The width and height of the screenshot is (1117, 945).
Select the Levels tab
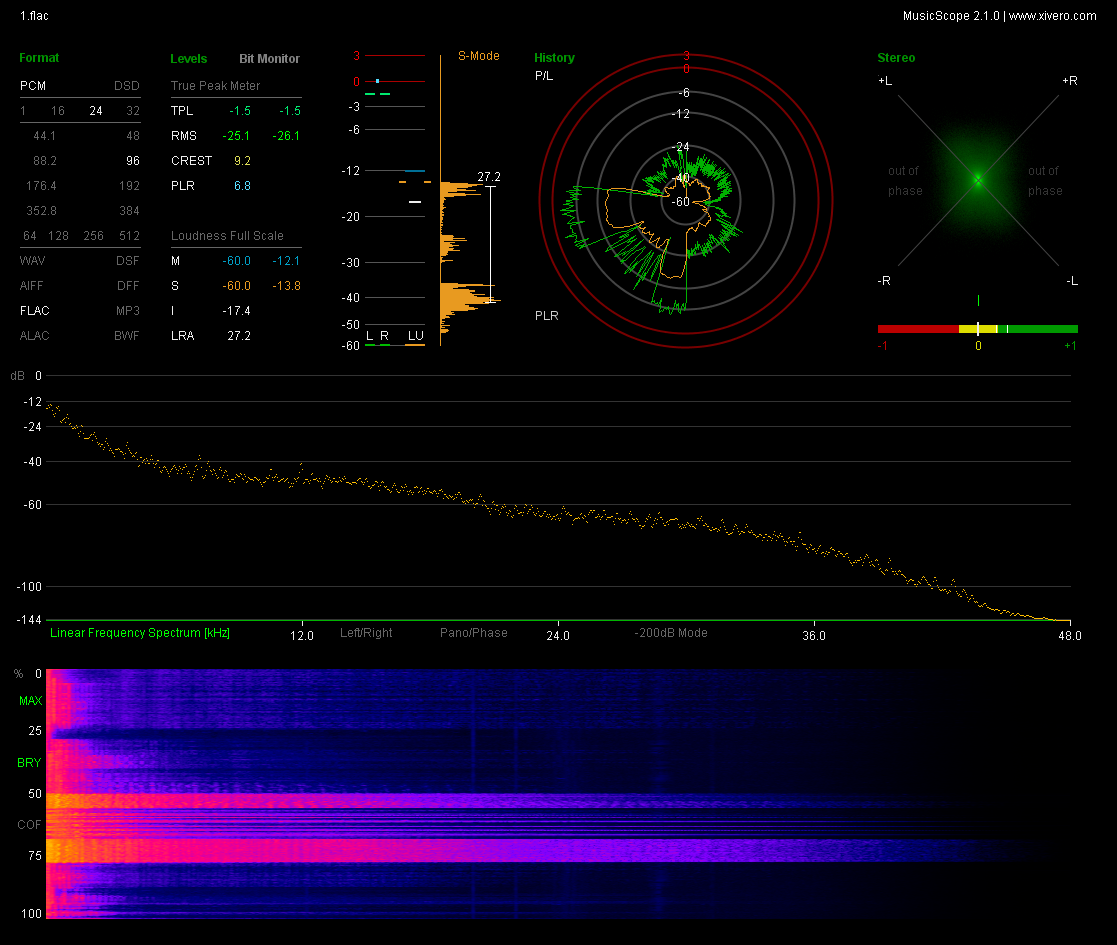pyautogui.click(x=189, y=59)
